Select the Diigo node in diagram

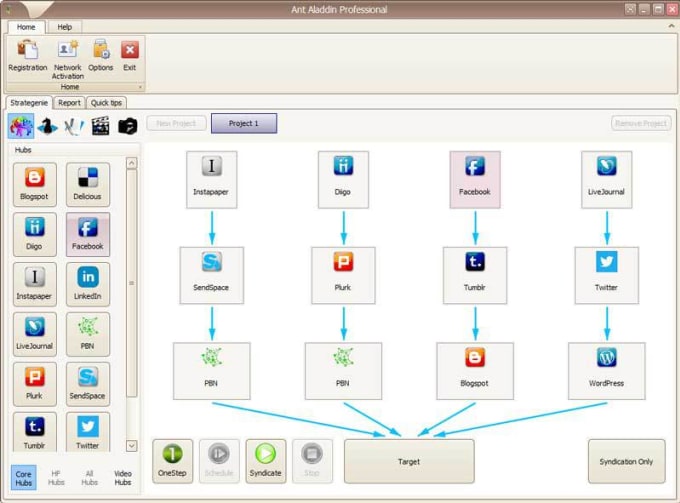pyautogui.click(x=343, y=180)
